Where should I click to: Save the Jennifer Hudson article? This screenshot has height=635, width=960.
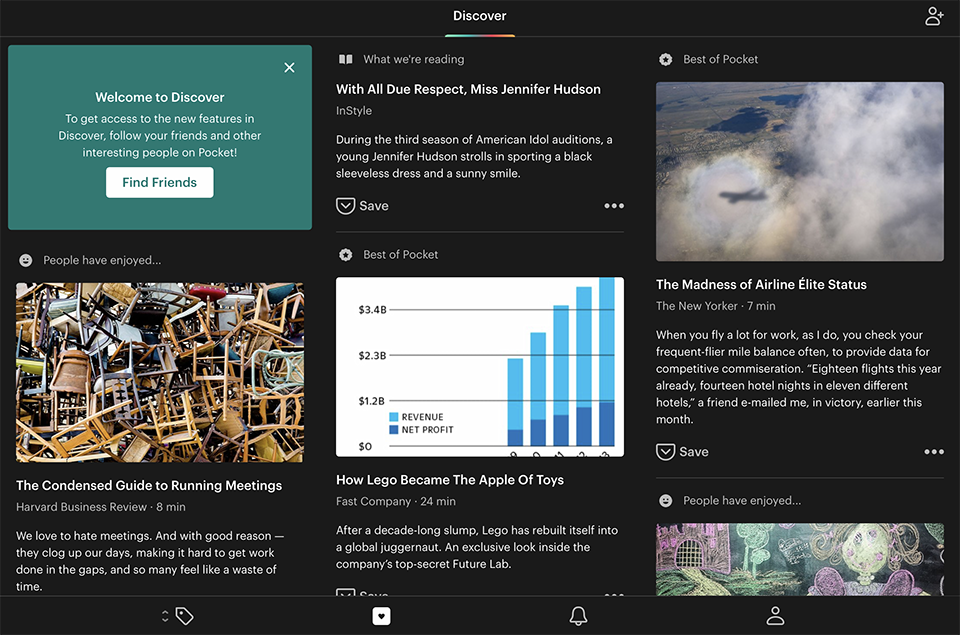coord(362,206)
